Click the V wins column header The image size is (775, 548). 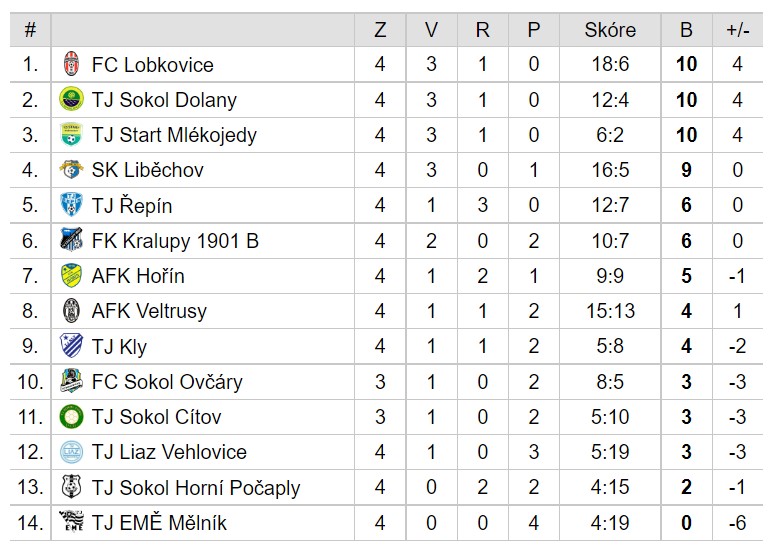[x=431, y=30]
